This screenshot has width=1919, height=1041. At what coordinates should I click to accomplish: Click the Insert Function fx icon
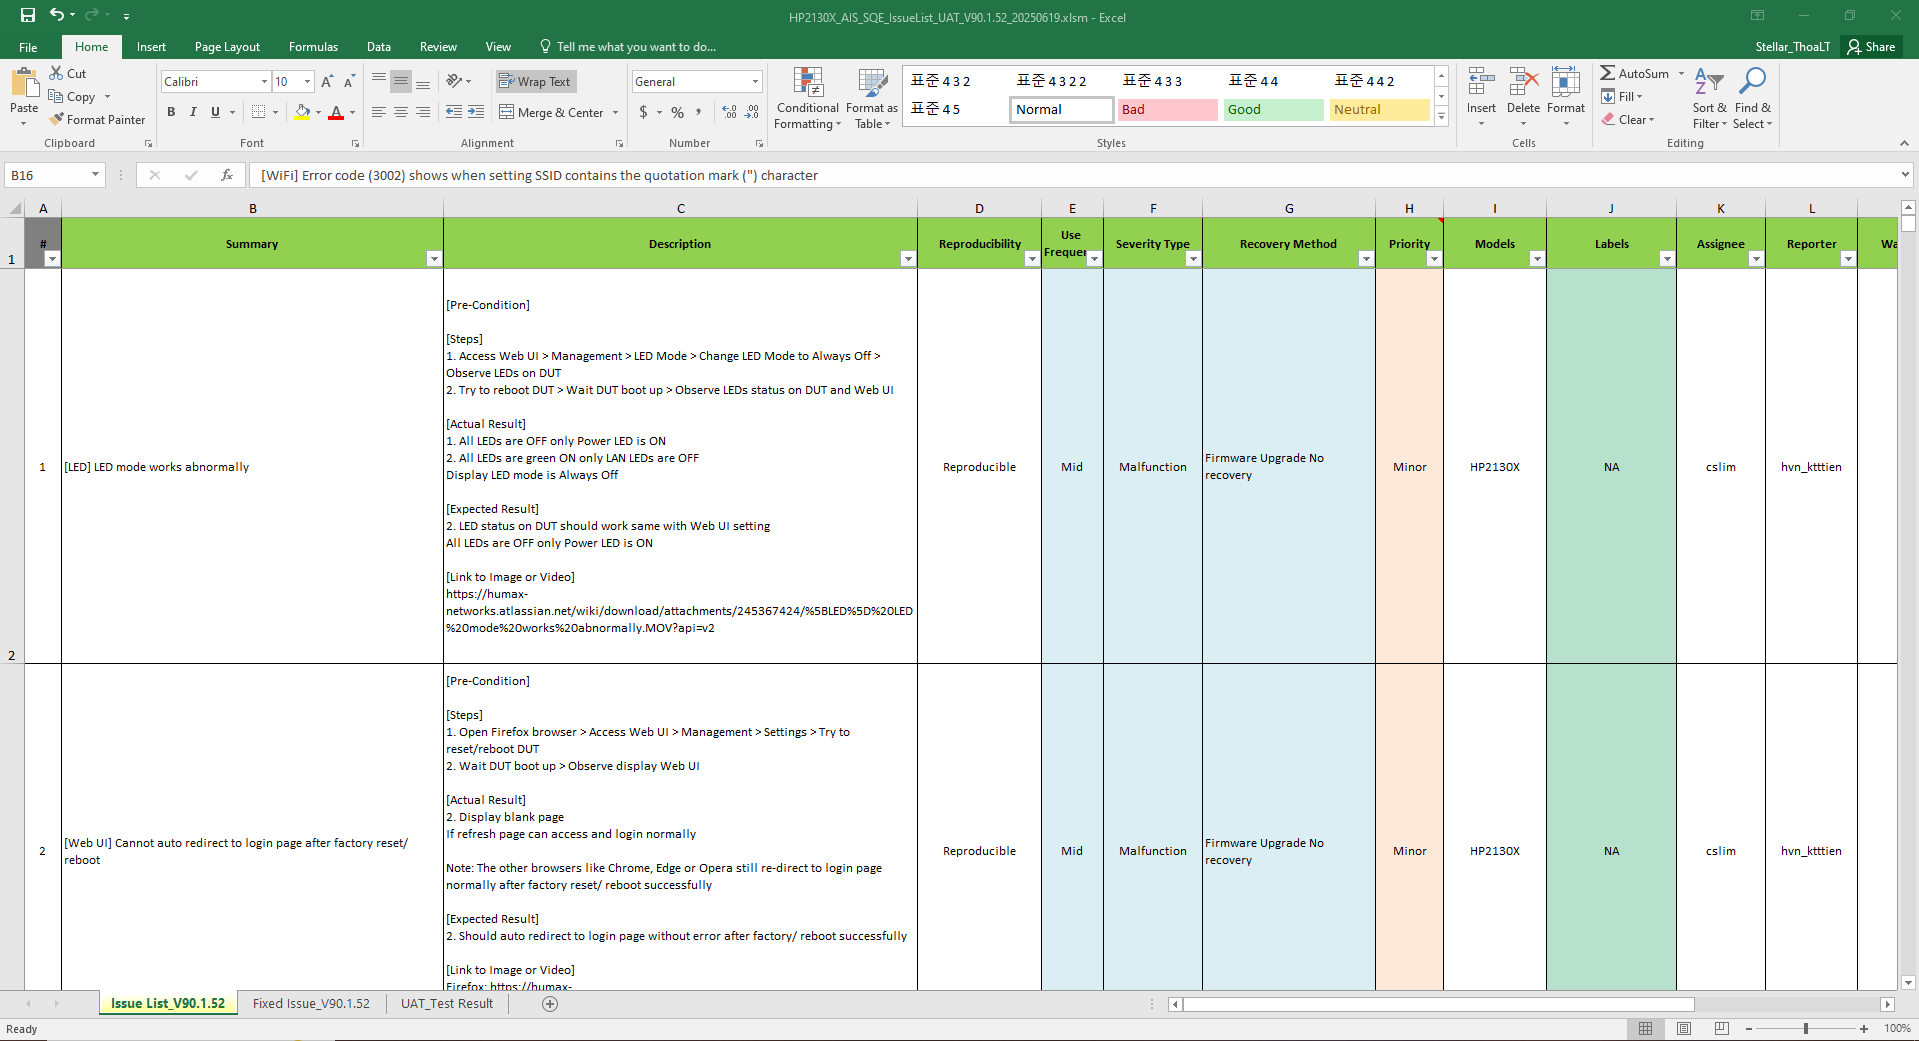tap(227, 175)
